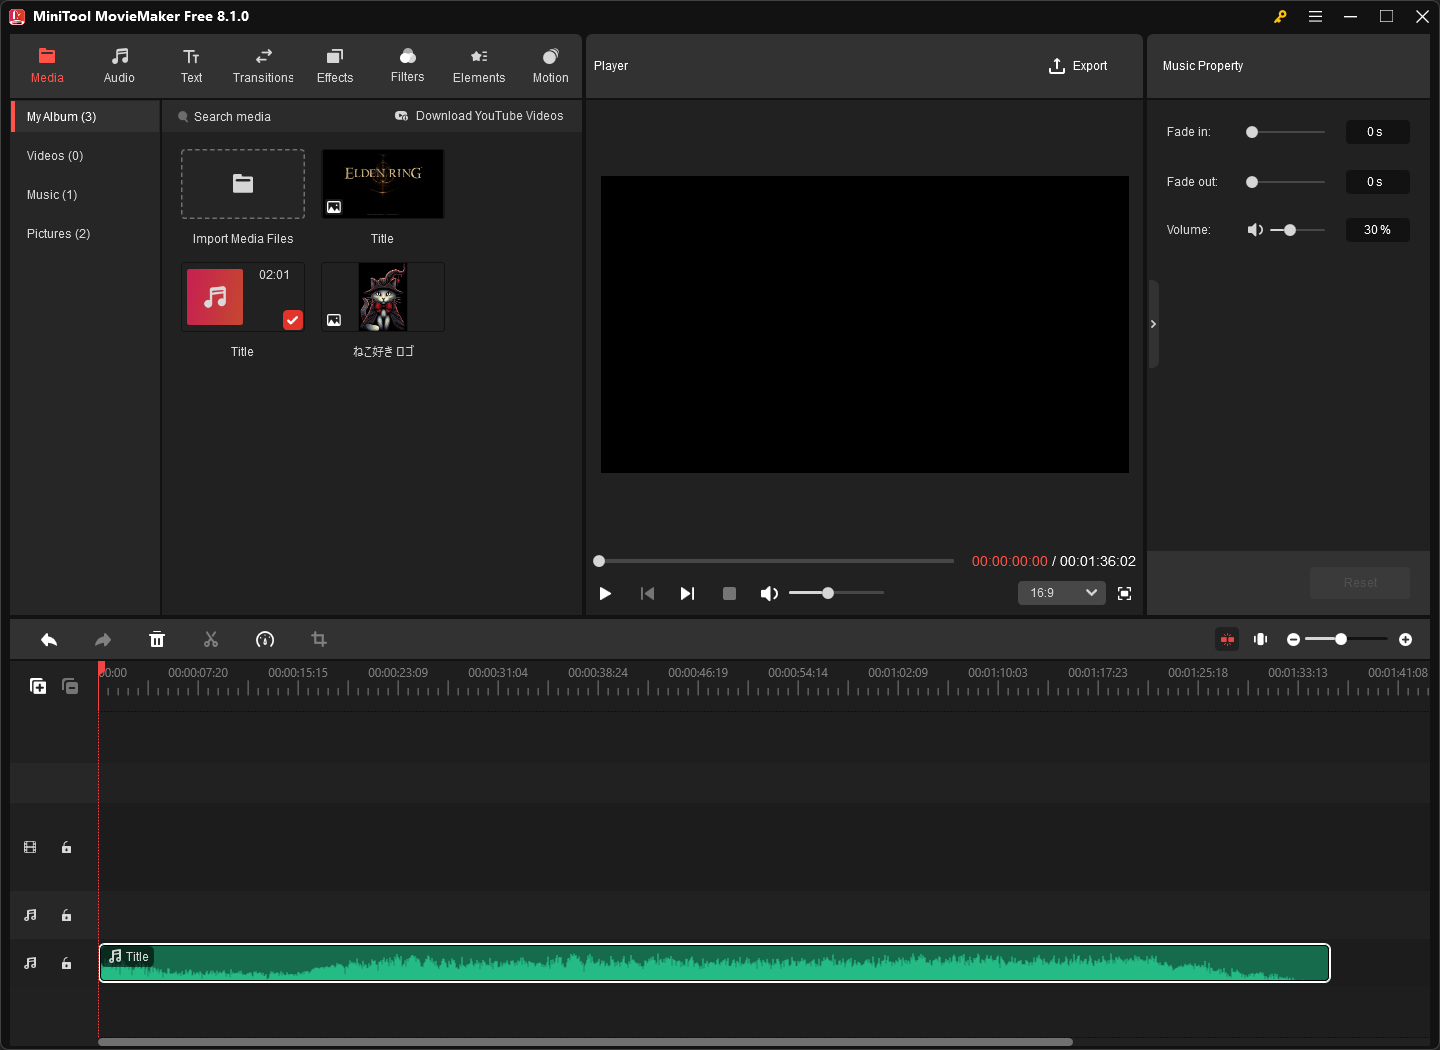Select the cat wizard picture thumbnail
This screenshot has height=1050, width=1440.
[383, 297]
